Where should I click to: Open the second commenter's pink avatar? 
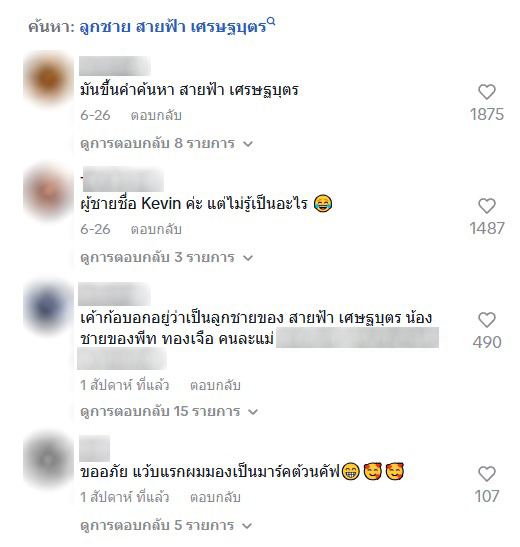(x=48, y=192)
